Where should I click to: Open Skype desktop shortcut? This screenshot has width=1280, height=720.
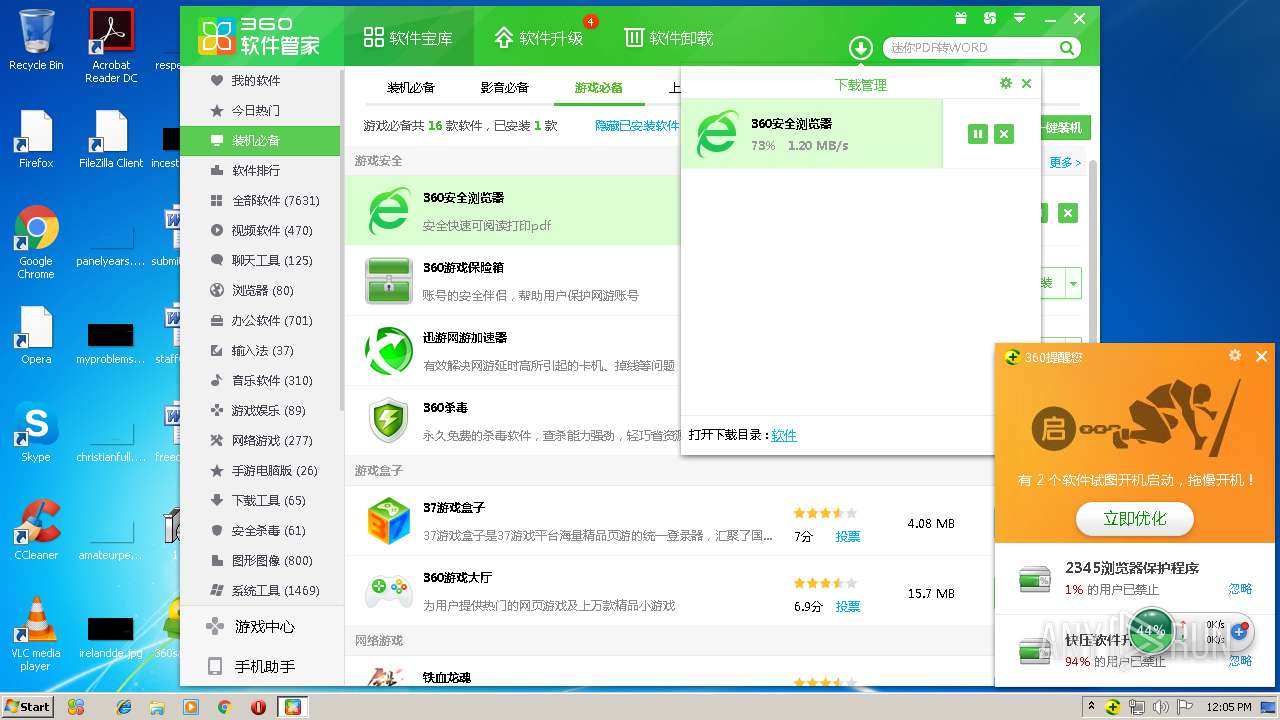[x=36, y=431]
